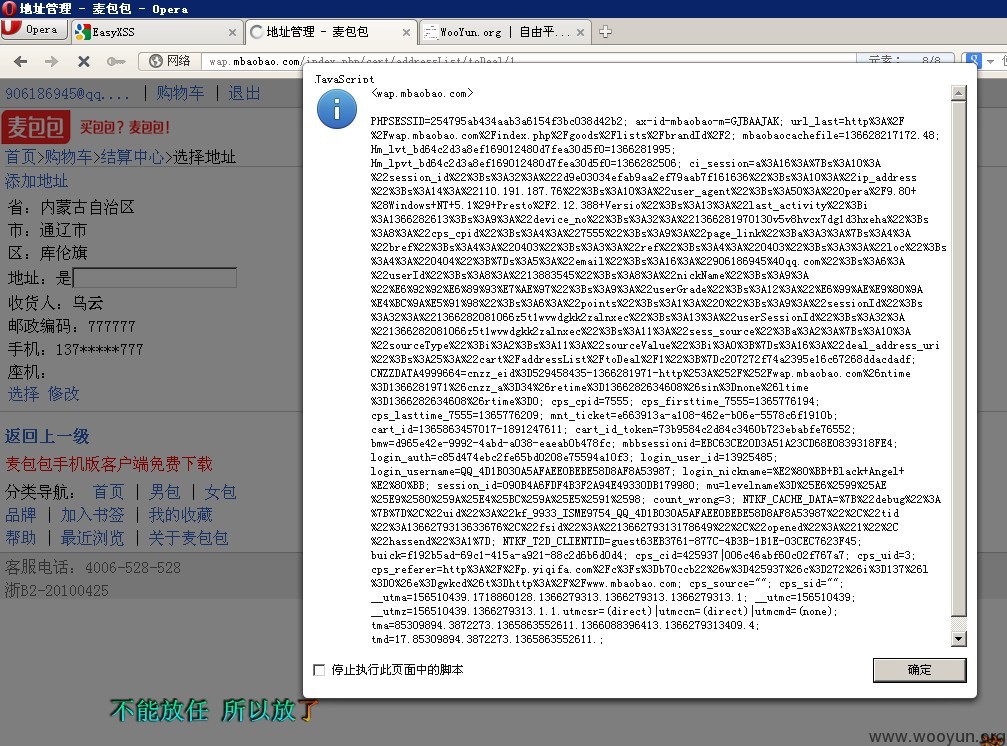Click the 客服电话: 4006-528-528 text
1007x746 pixels.
coord(92,568)
